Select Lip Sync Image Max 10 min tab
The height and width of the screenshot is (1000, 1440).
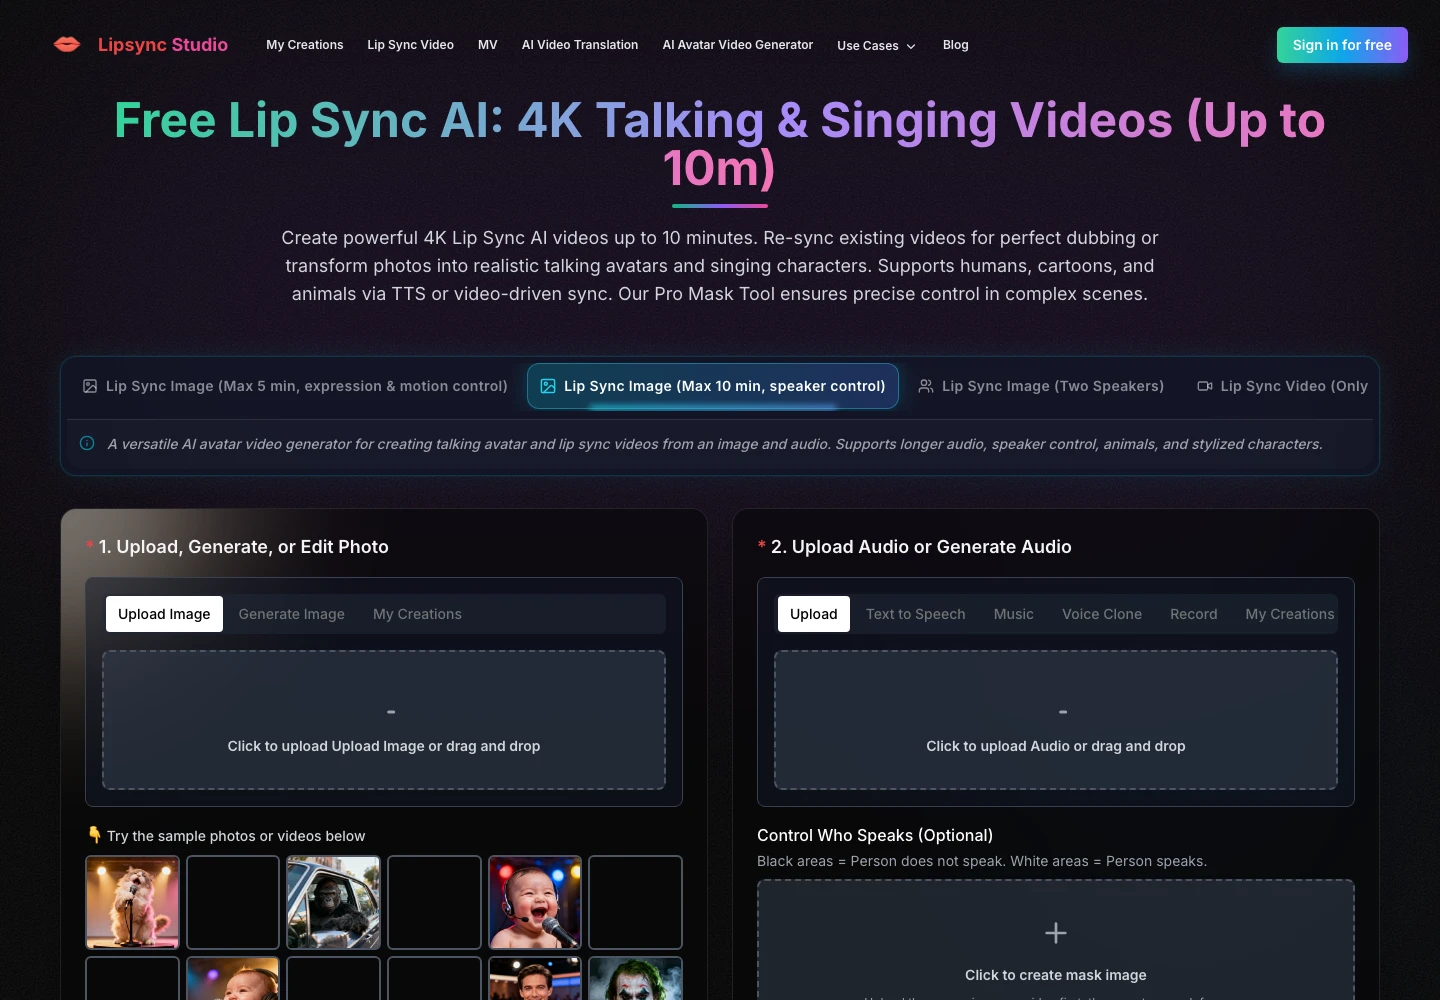[x=713, y=386]
